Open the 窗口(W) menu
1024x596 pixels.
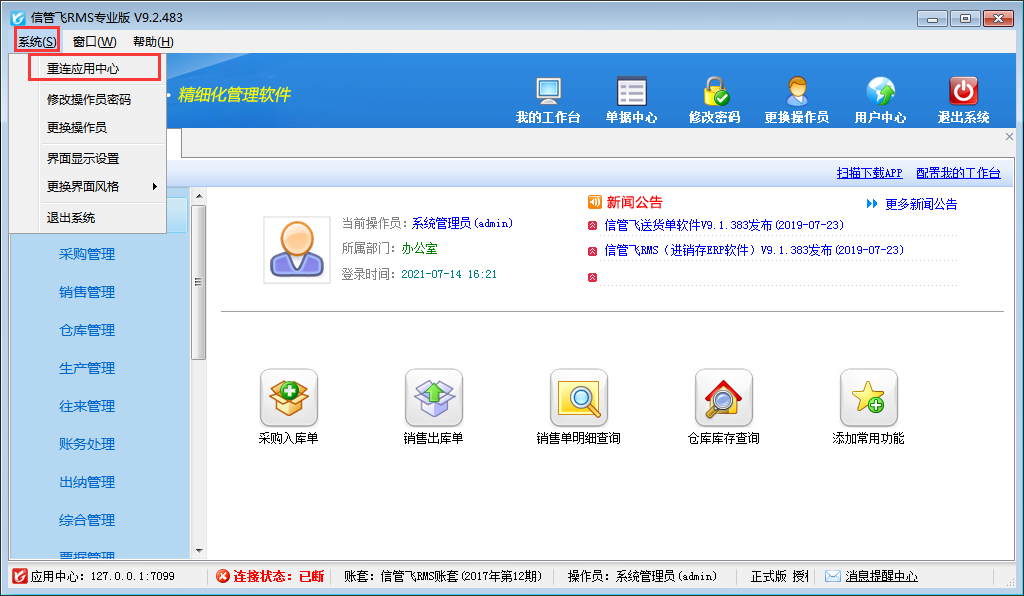tap(94, 41)
